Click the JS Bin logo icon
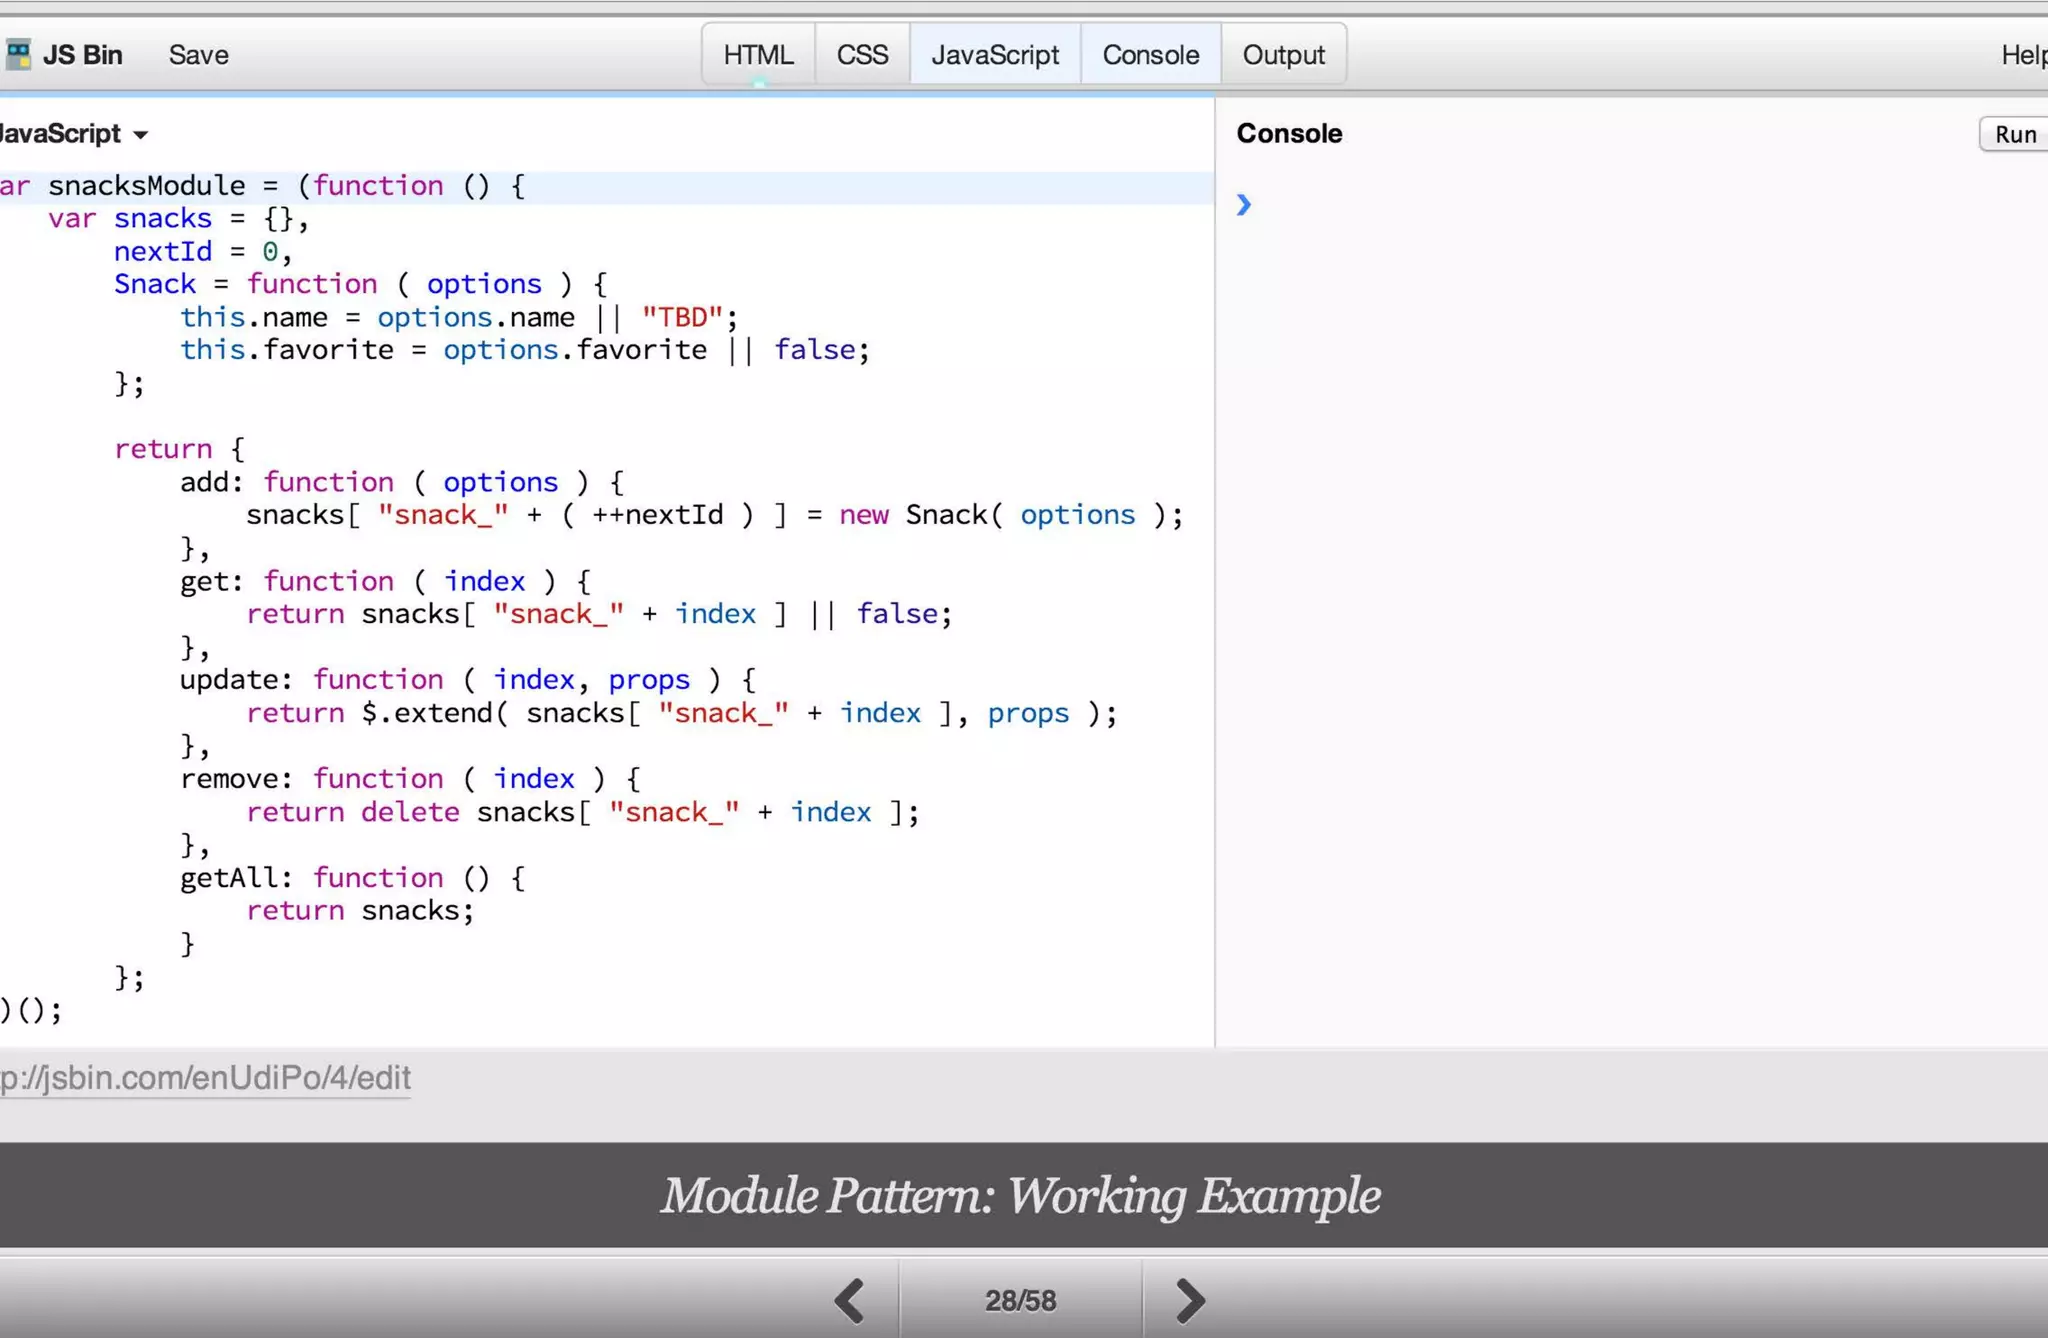This screenshot has width=2048, height=1338. pyautogui.click(x=18, y=54)
